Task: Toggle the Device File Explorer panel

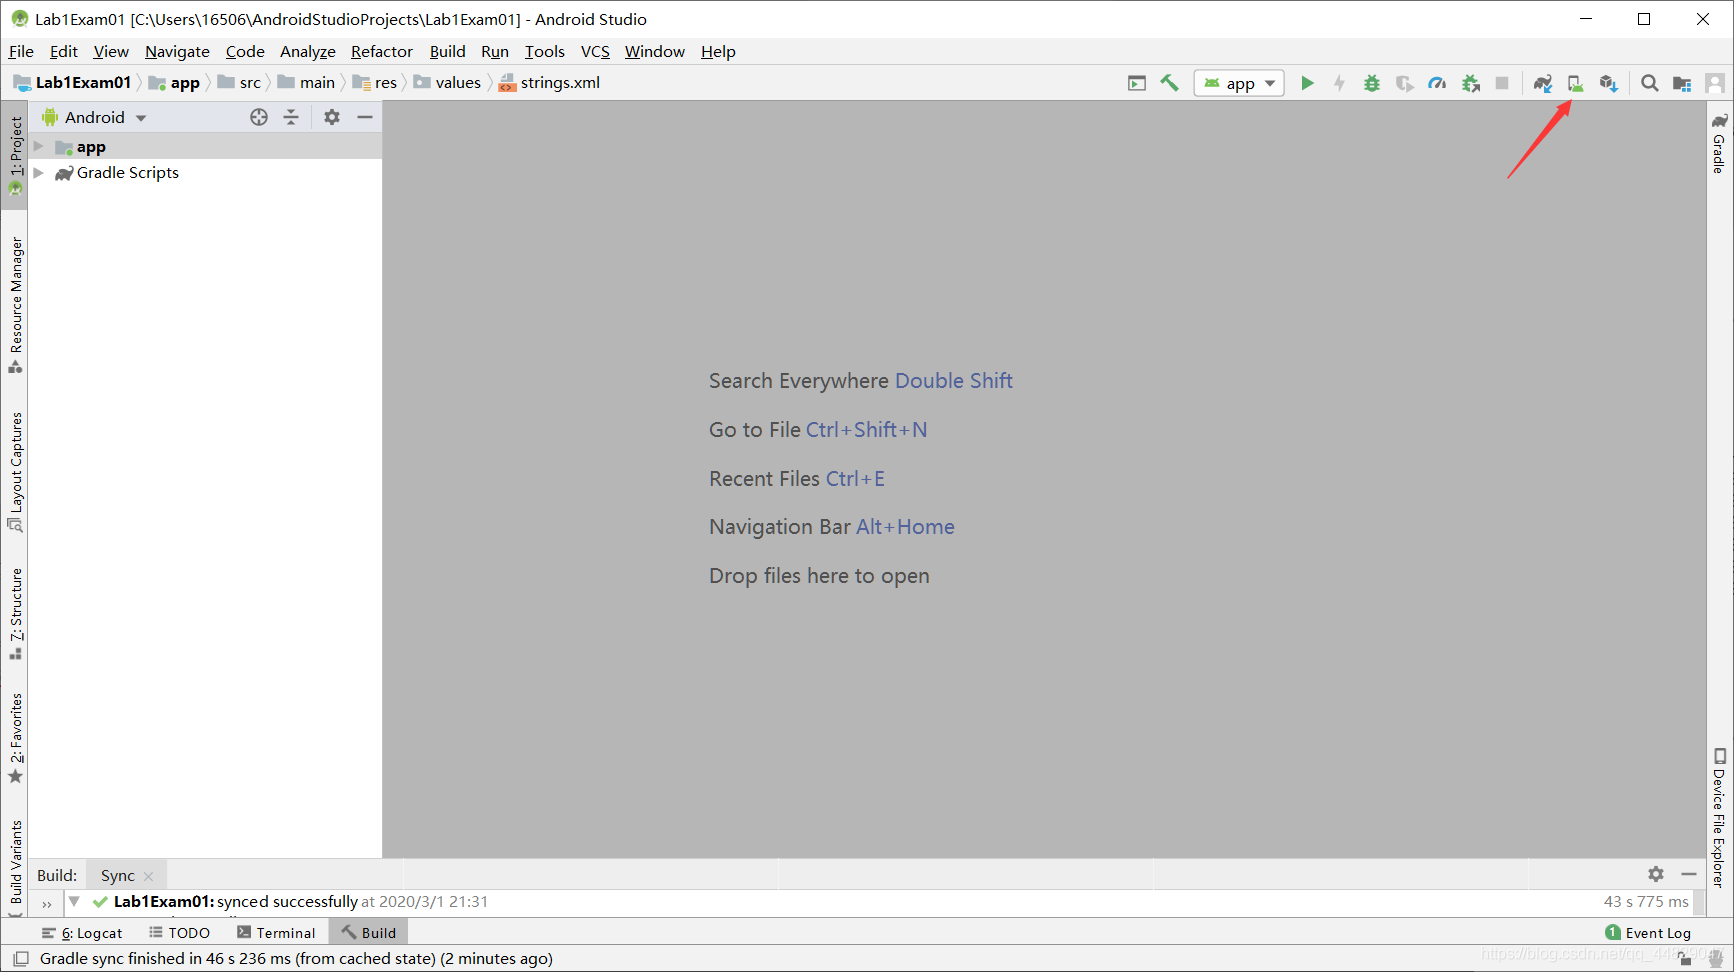Action: click(1719, 816)
